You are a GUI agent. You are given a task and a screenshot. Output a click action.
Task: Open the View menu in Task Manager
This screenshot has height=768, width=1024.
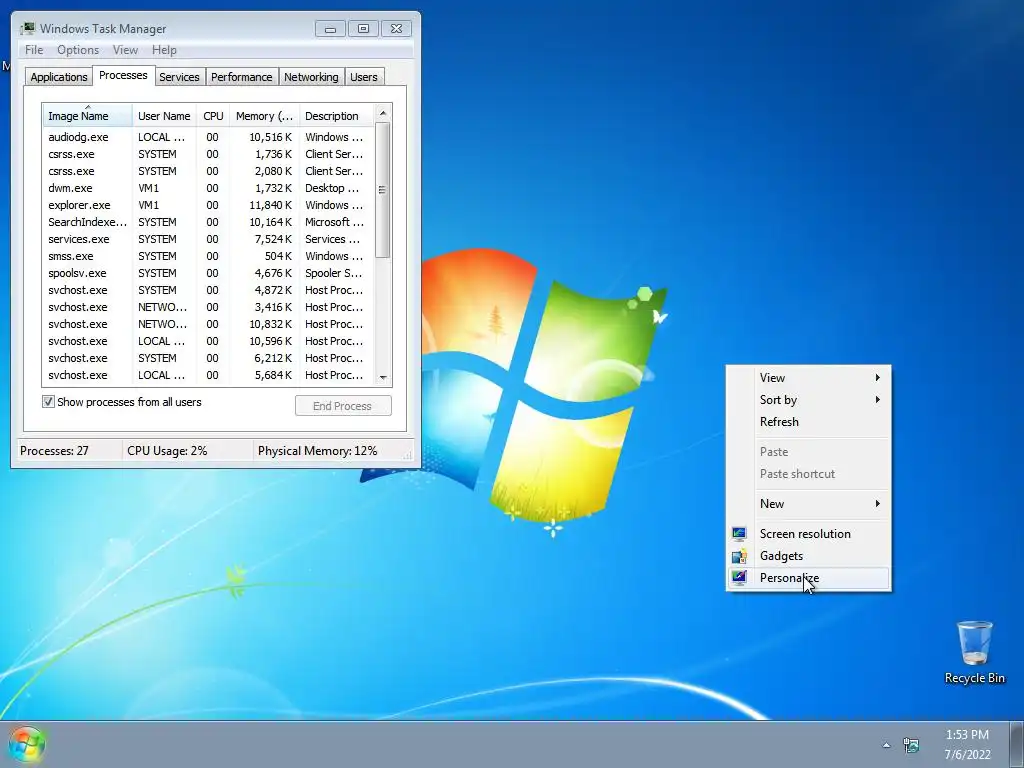[125, 50]
